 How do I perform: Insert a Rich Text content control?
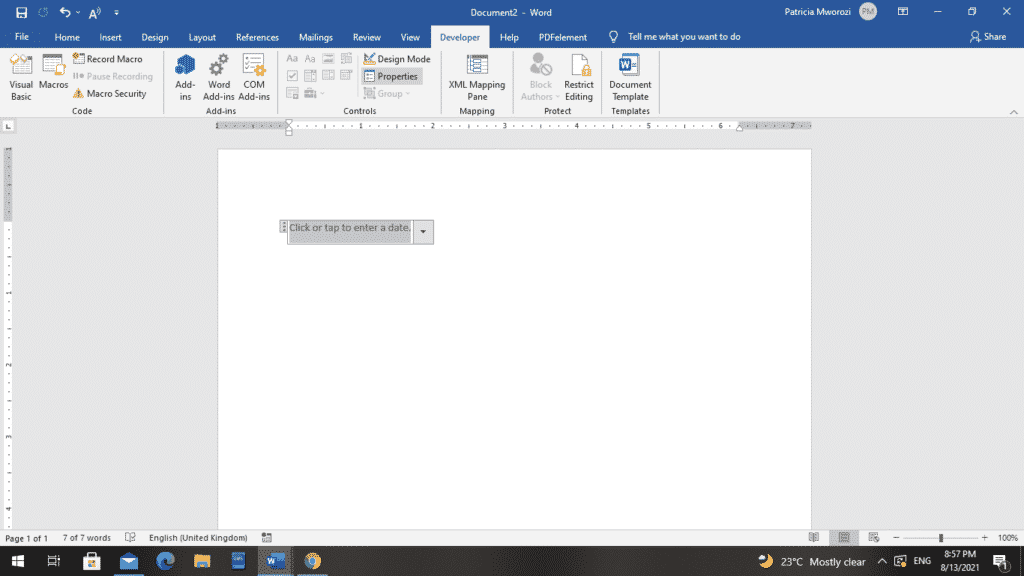click(x=292, y=58)
